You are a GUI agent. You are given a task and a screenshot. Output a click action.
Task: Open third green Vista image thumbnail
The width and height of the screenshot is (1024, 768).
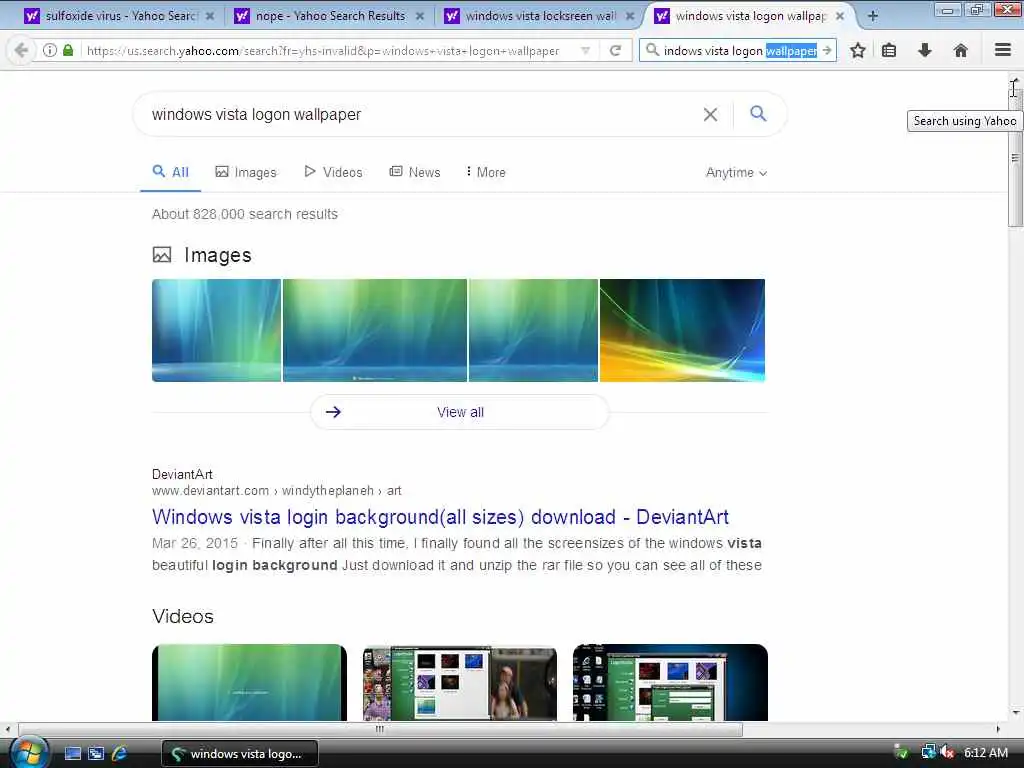[x=533, y=330]
